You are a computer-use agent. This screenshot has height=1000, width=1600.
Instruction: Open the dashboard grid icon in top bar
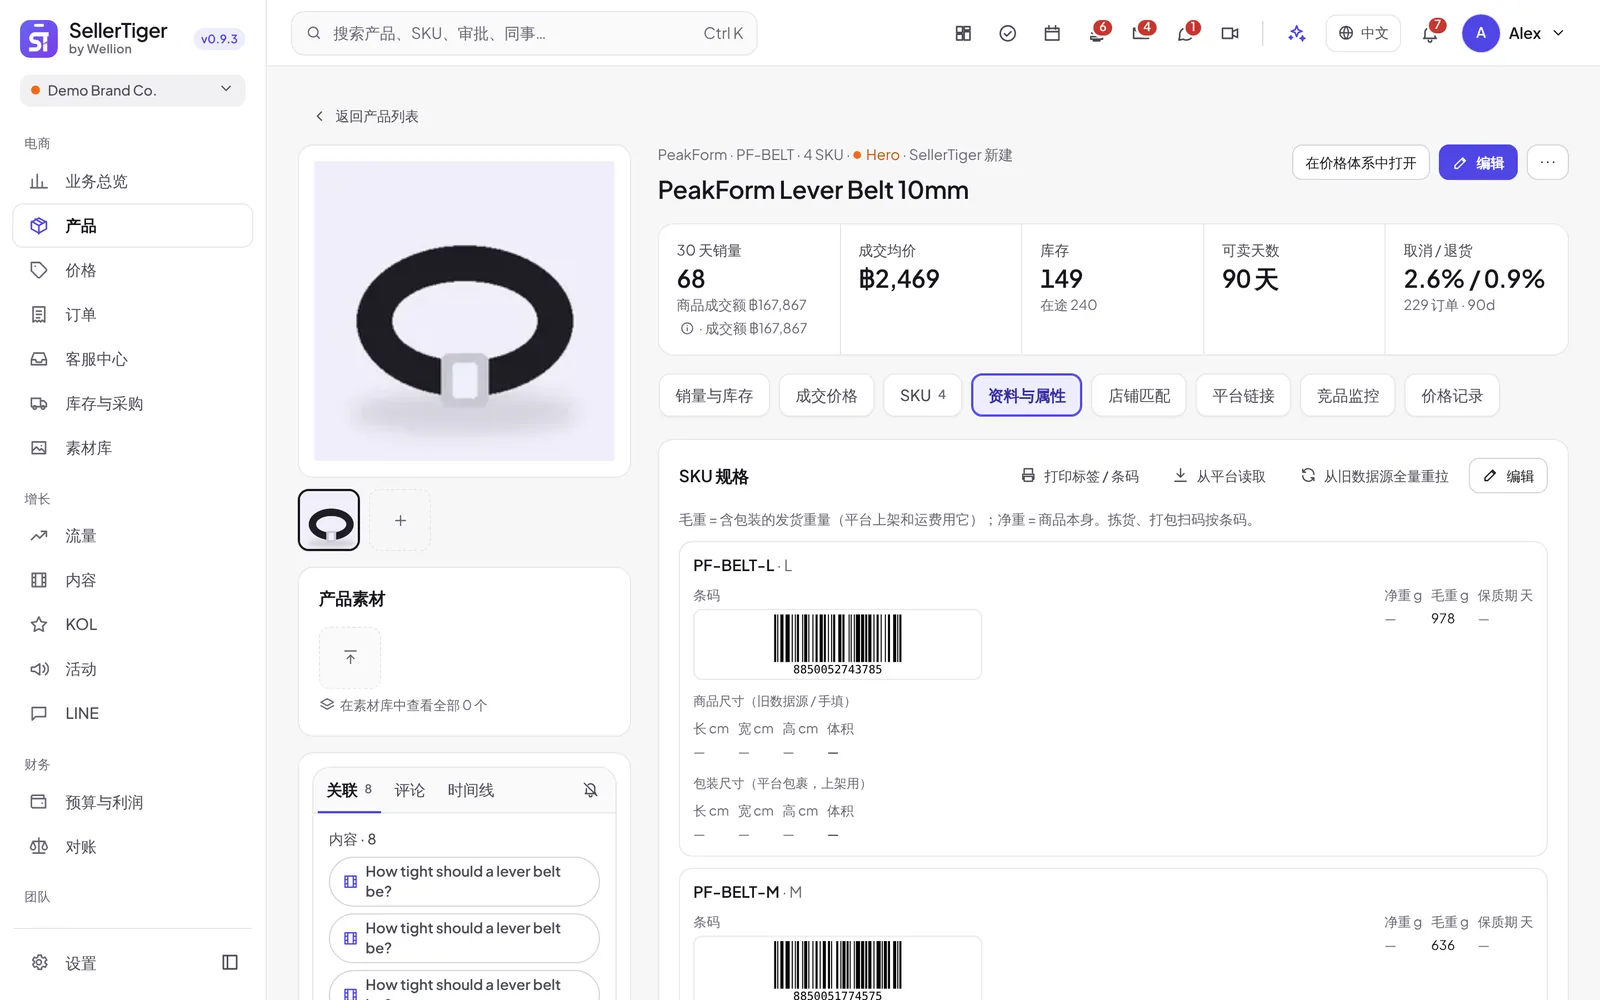point(963,33)
